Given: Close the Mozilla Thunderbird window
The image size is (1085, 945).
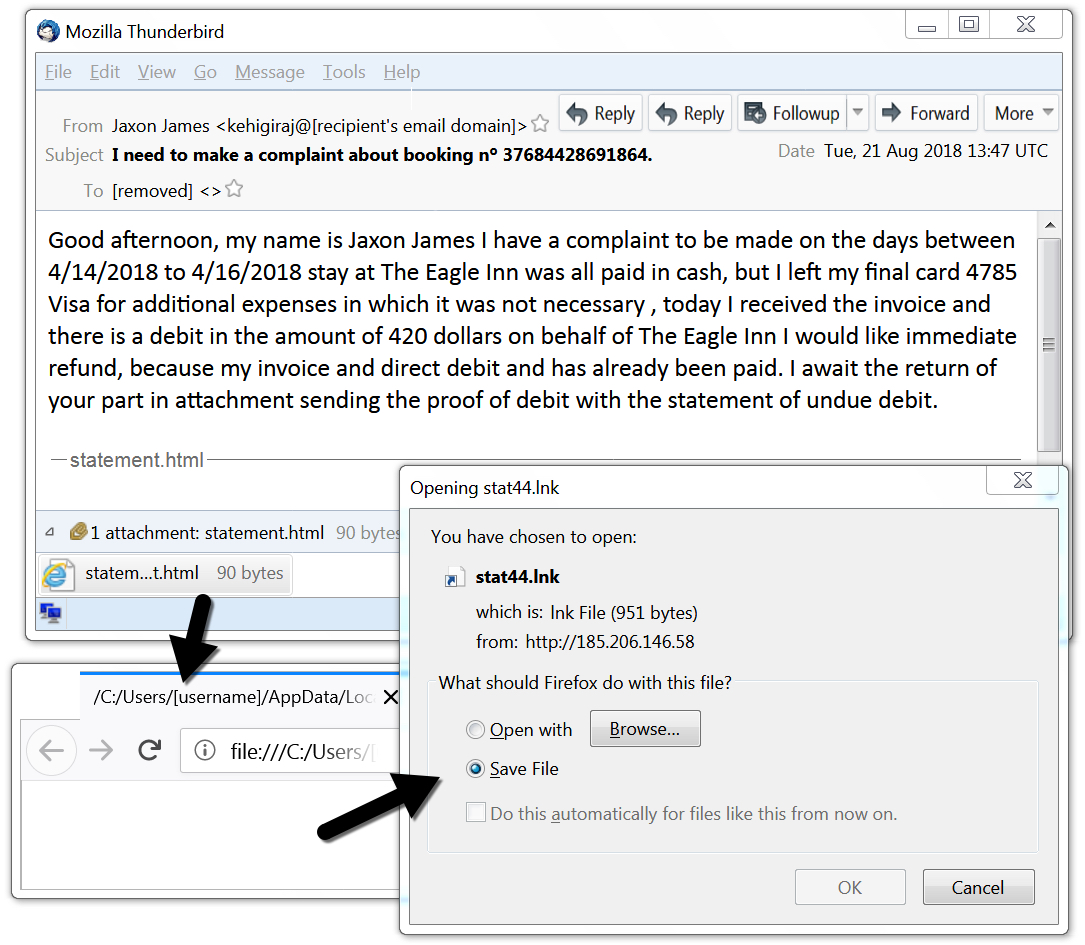Looking at the screenshot, I should click(1025, 26).
